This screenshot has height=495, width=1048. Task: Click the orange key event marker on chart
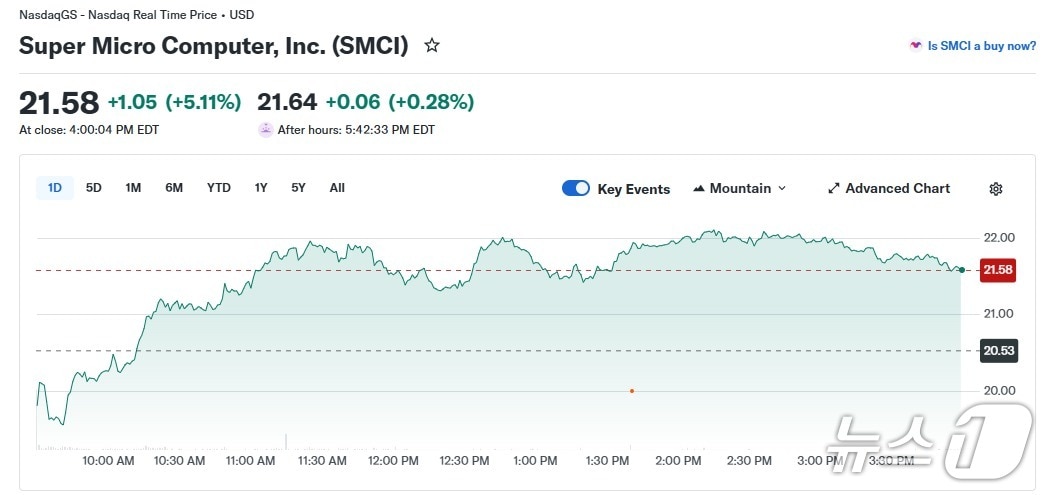pos(632,391)
